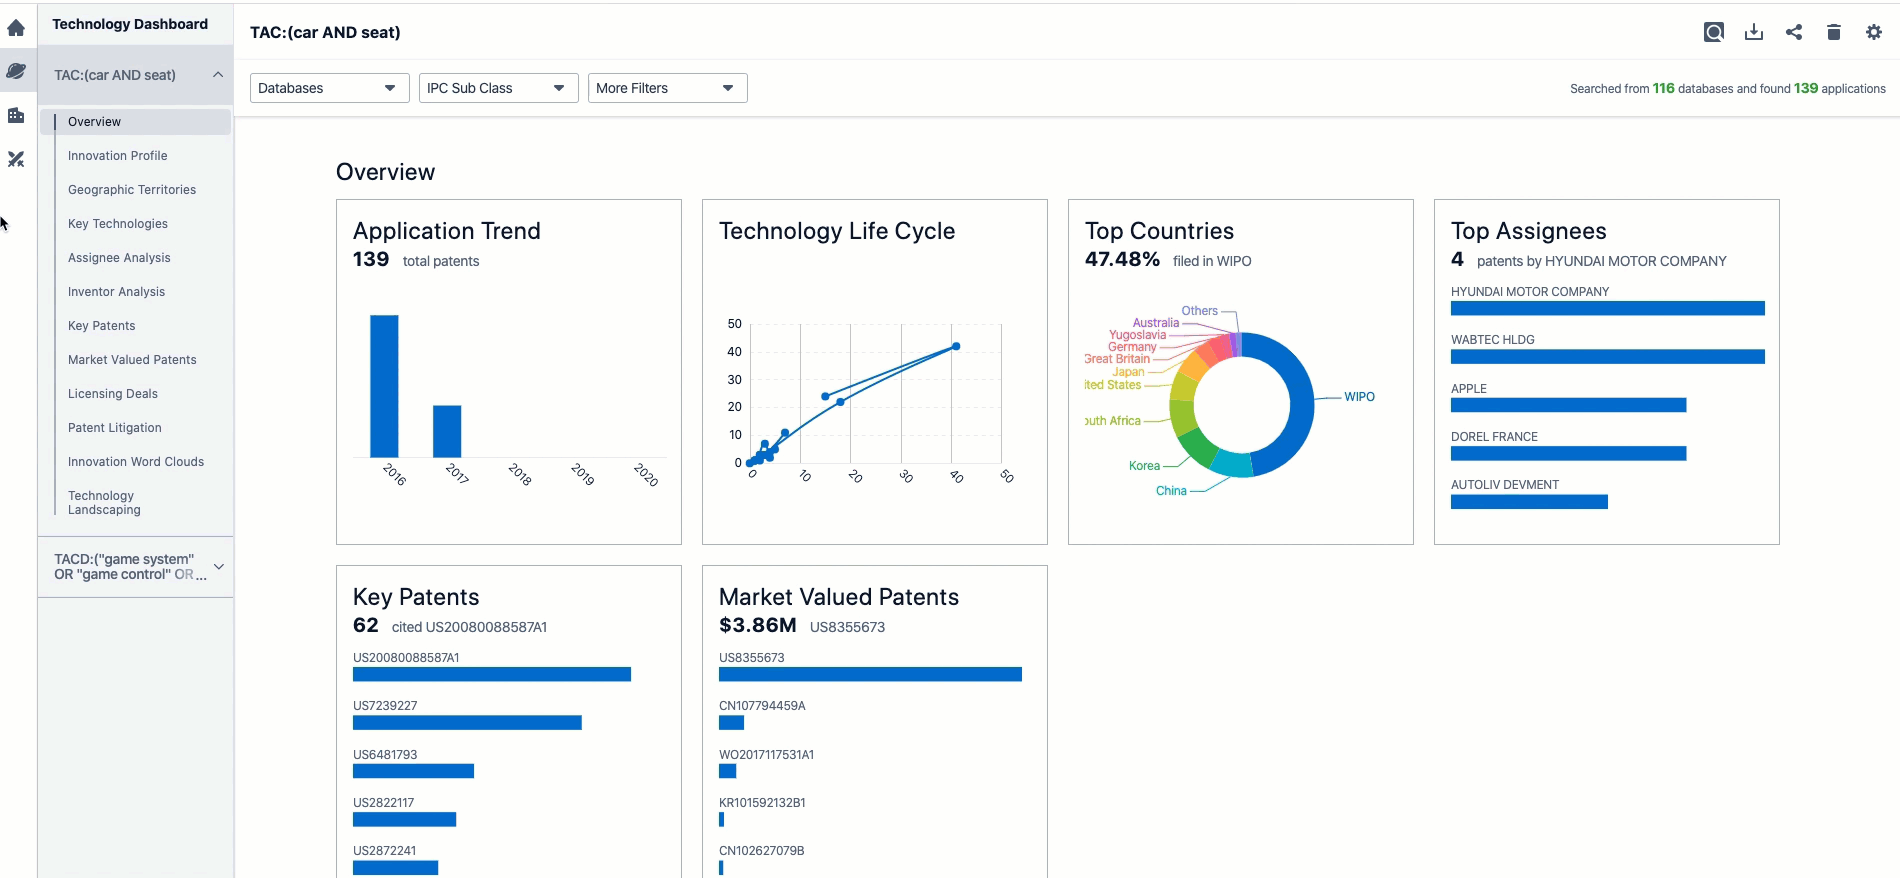
Task: Expand the TACD game system search section
Action: pos(218,567)
